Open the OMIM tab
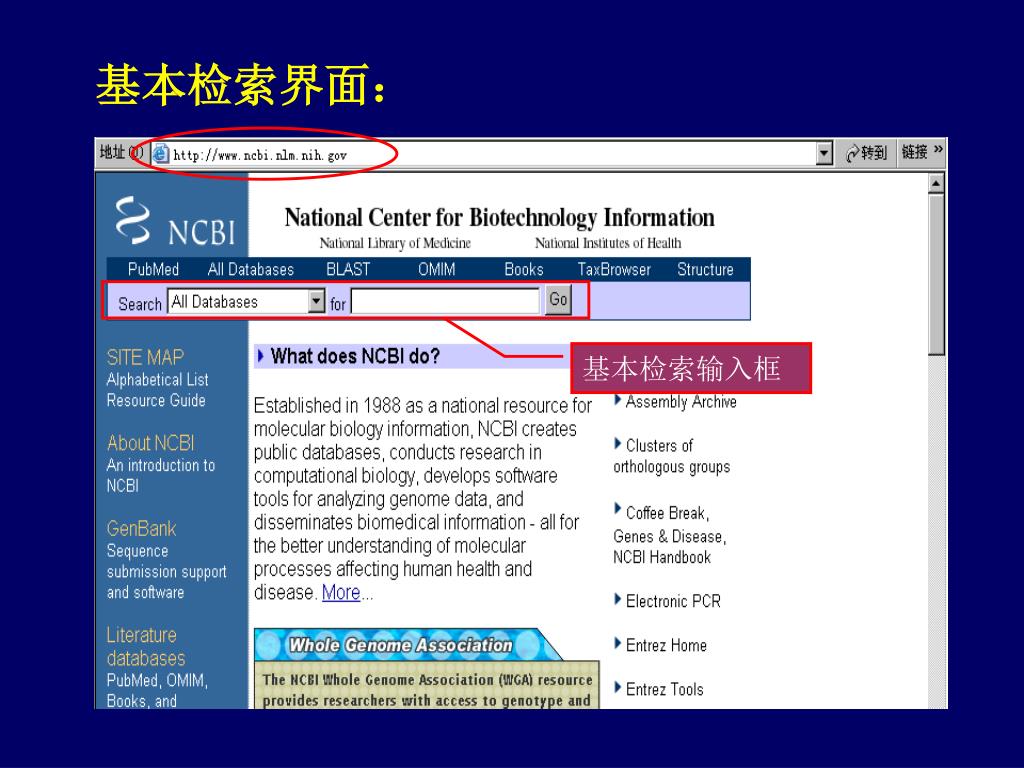 tap(437, 269)
